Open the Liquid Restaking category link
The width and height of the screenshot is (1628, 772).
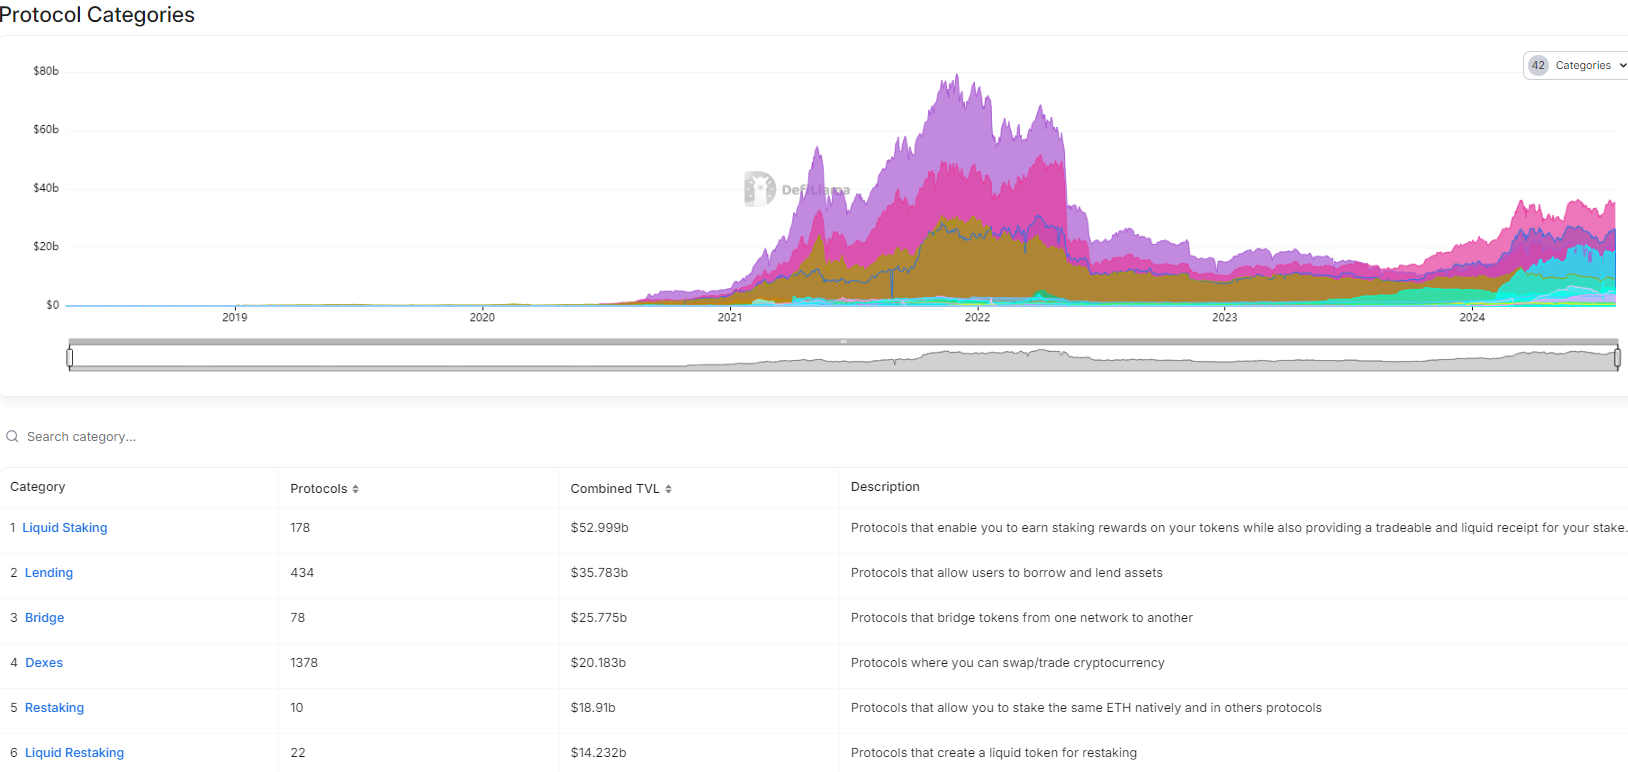75,753
